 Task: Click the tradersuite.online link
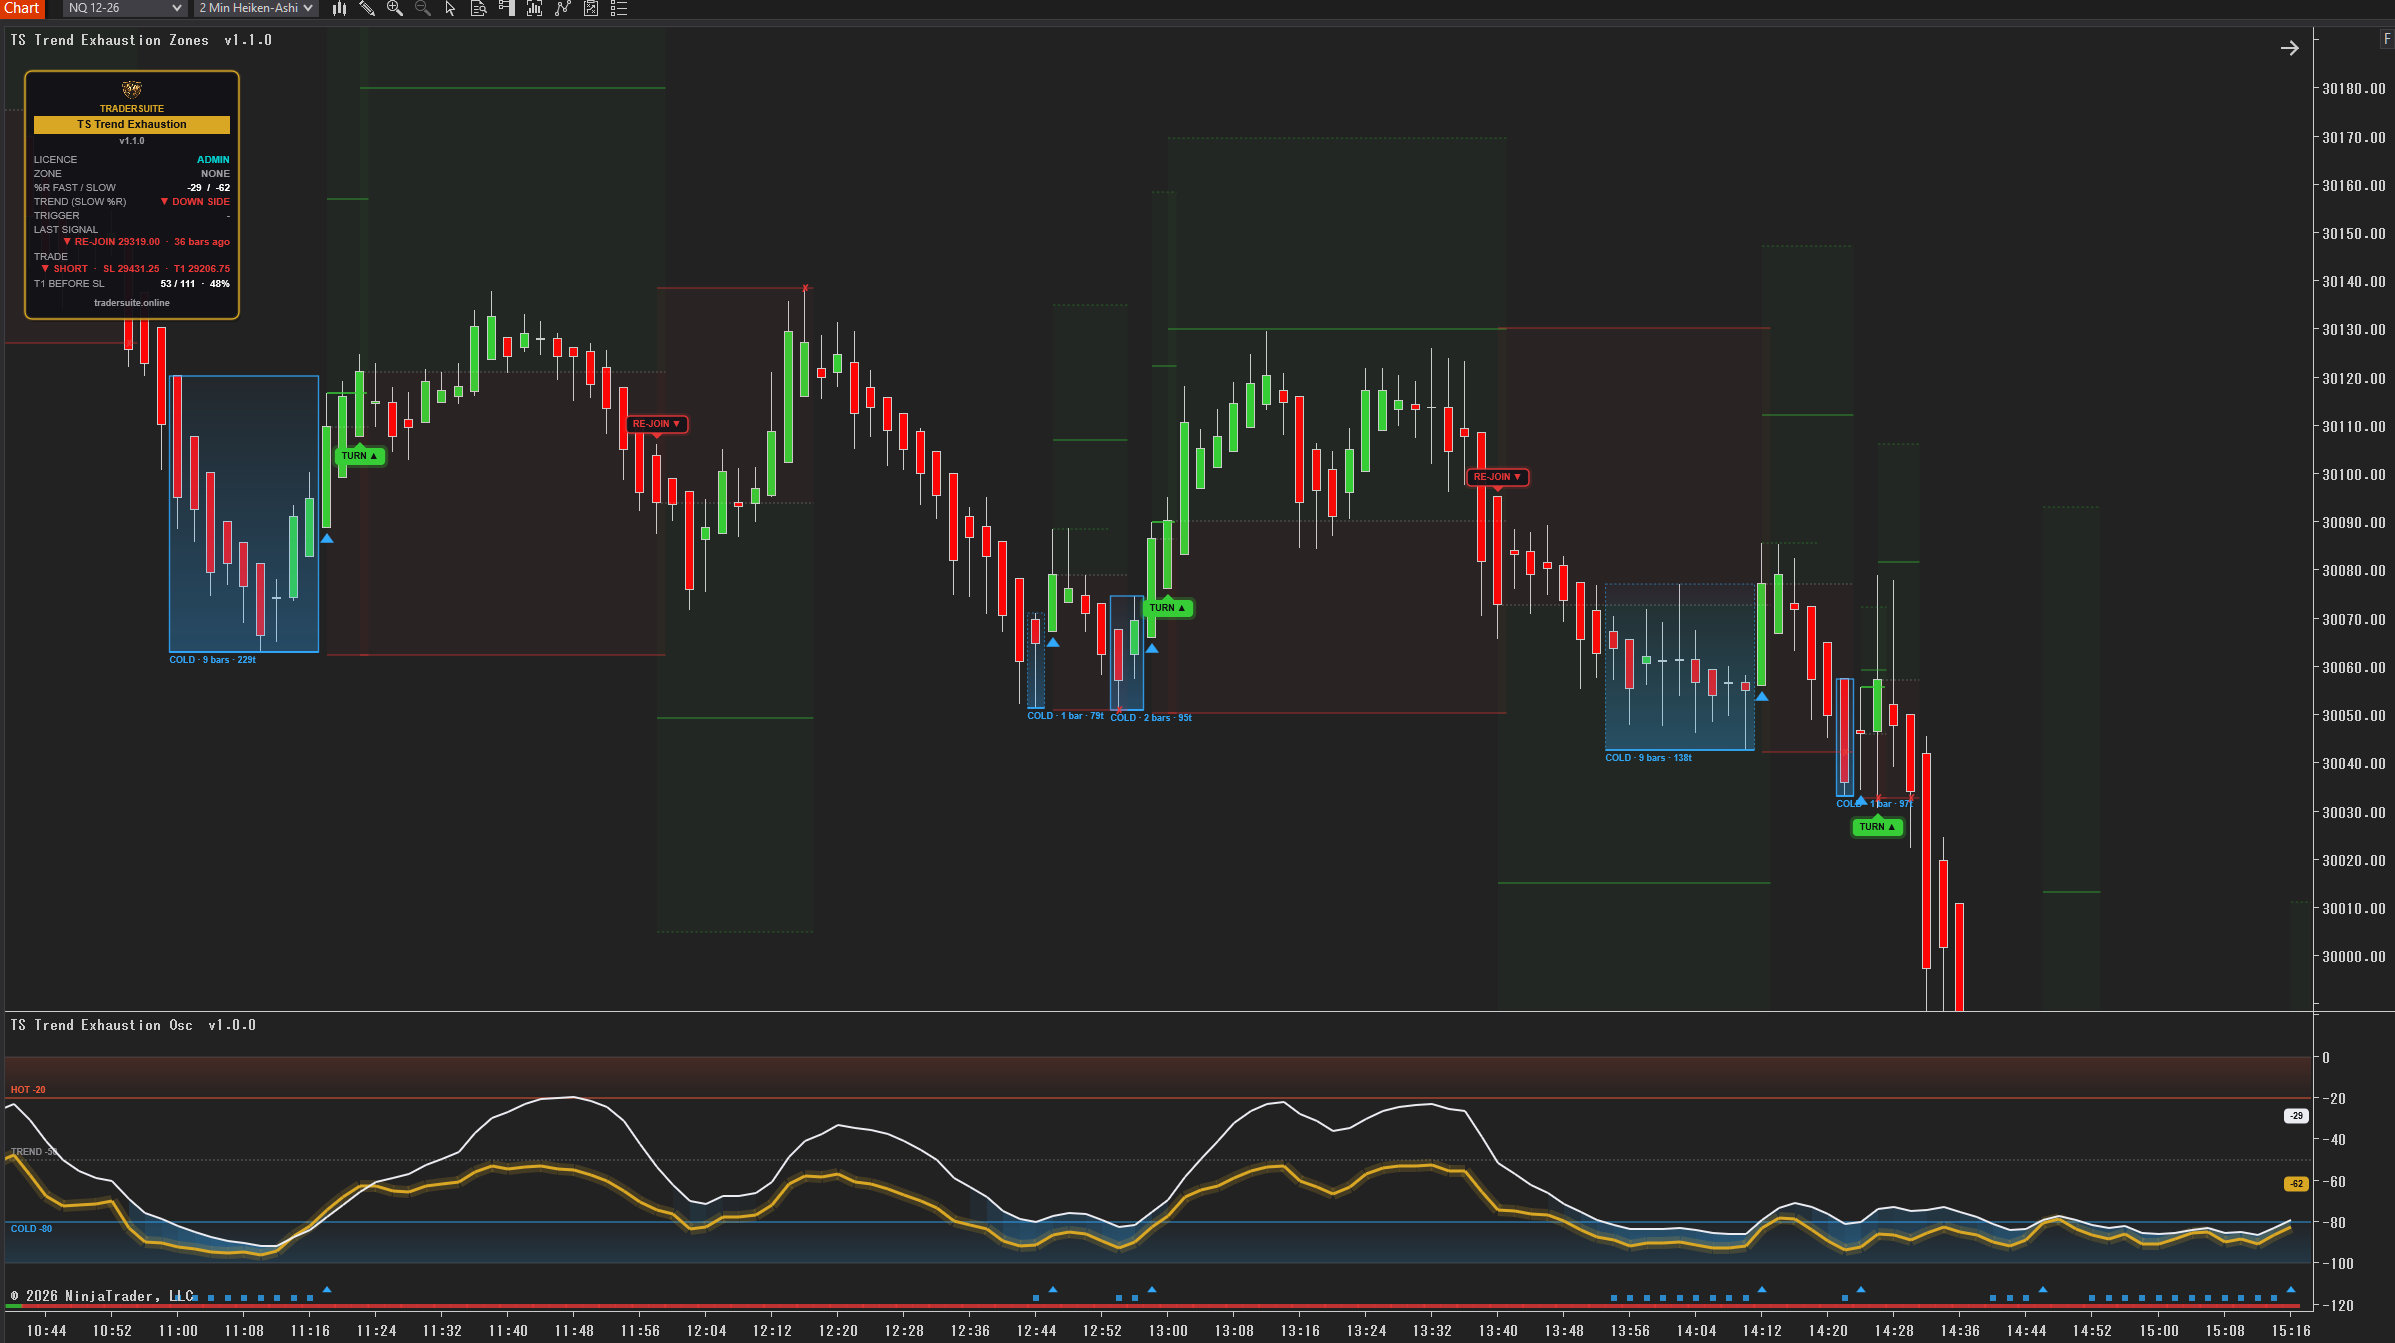(132, 303)
